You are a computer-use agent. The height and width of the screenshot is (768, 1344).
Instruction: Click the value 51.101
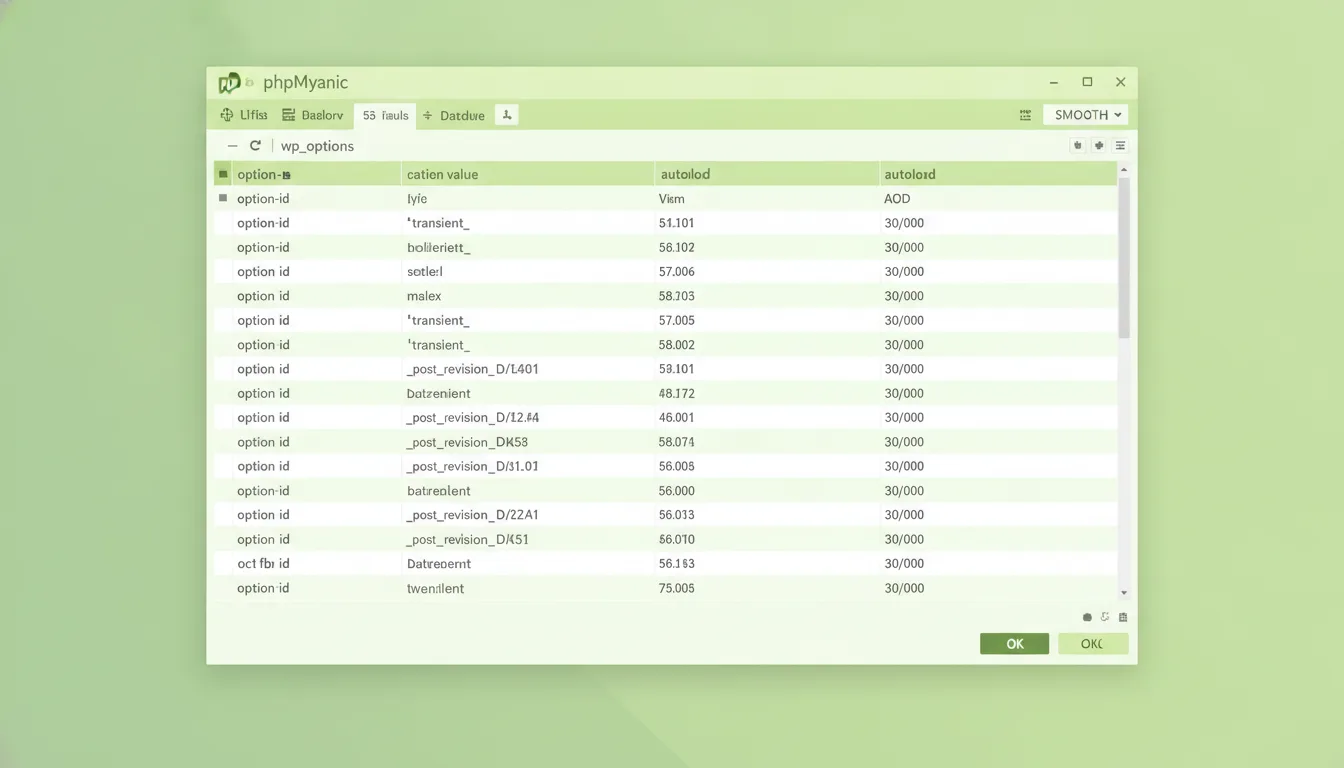676,223
